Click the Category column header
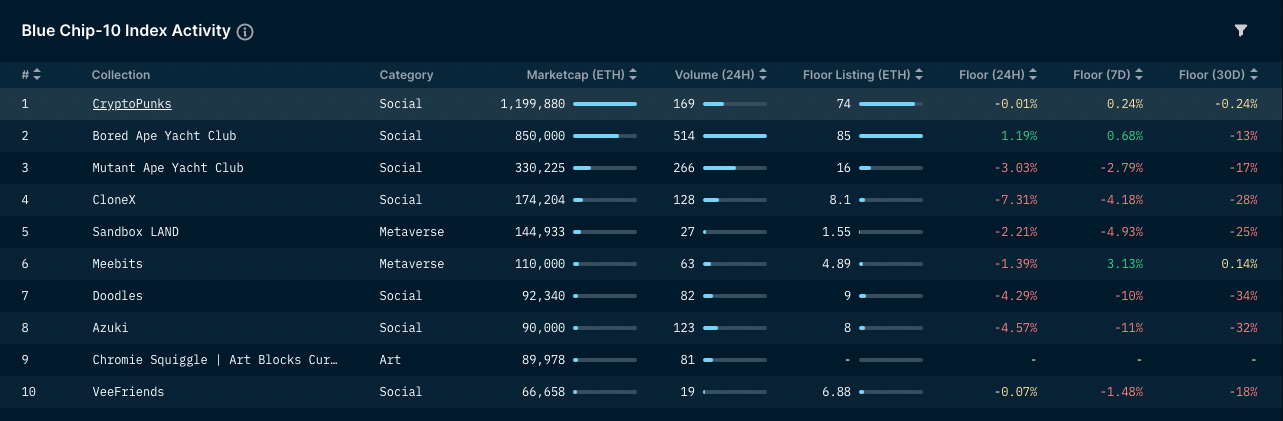The height and width of the screenshot is (421, 1283). tap(407, 75)
